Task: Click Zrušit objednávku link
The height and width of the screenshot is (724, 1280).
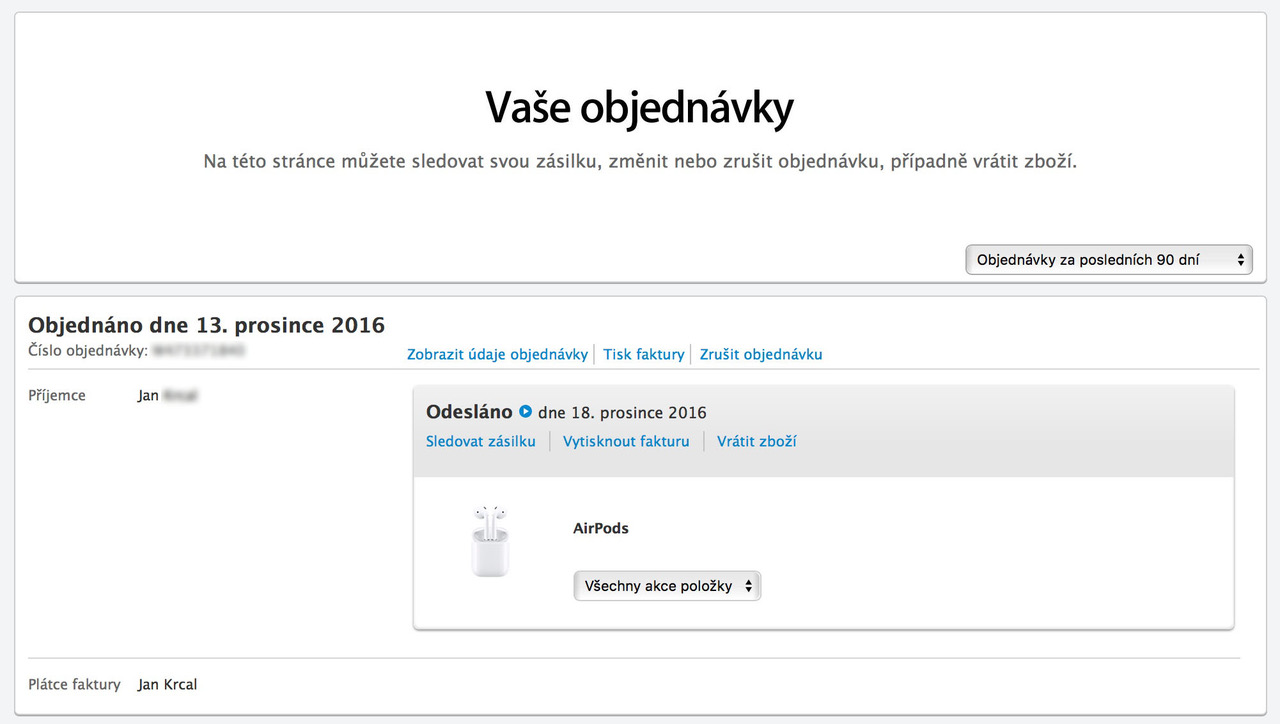Action: point(761,354)
